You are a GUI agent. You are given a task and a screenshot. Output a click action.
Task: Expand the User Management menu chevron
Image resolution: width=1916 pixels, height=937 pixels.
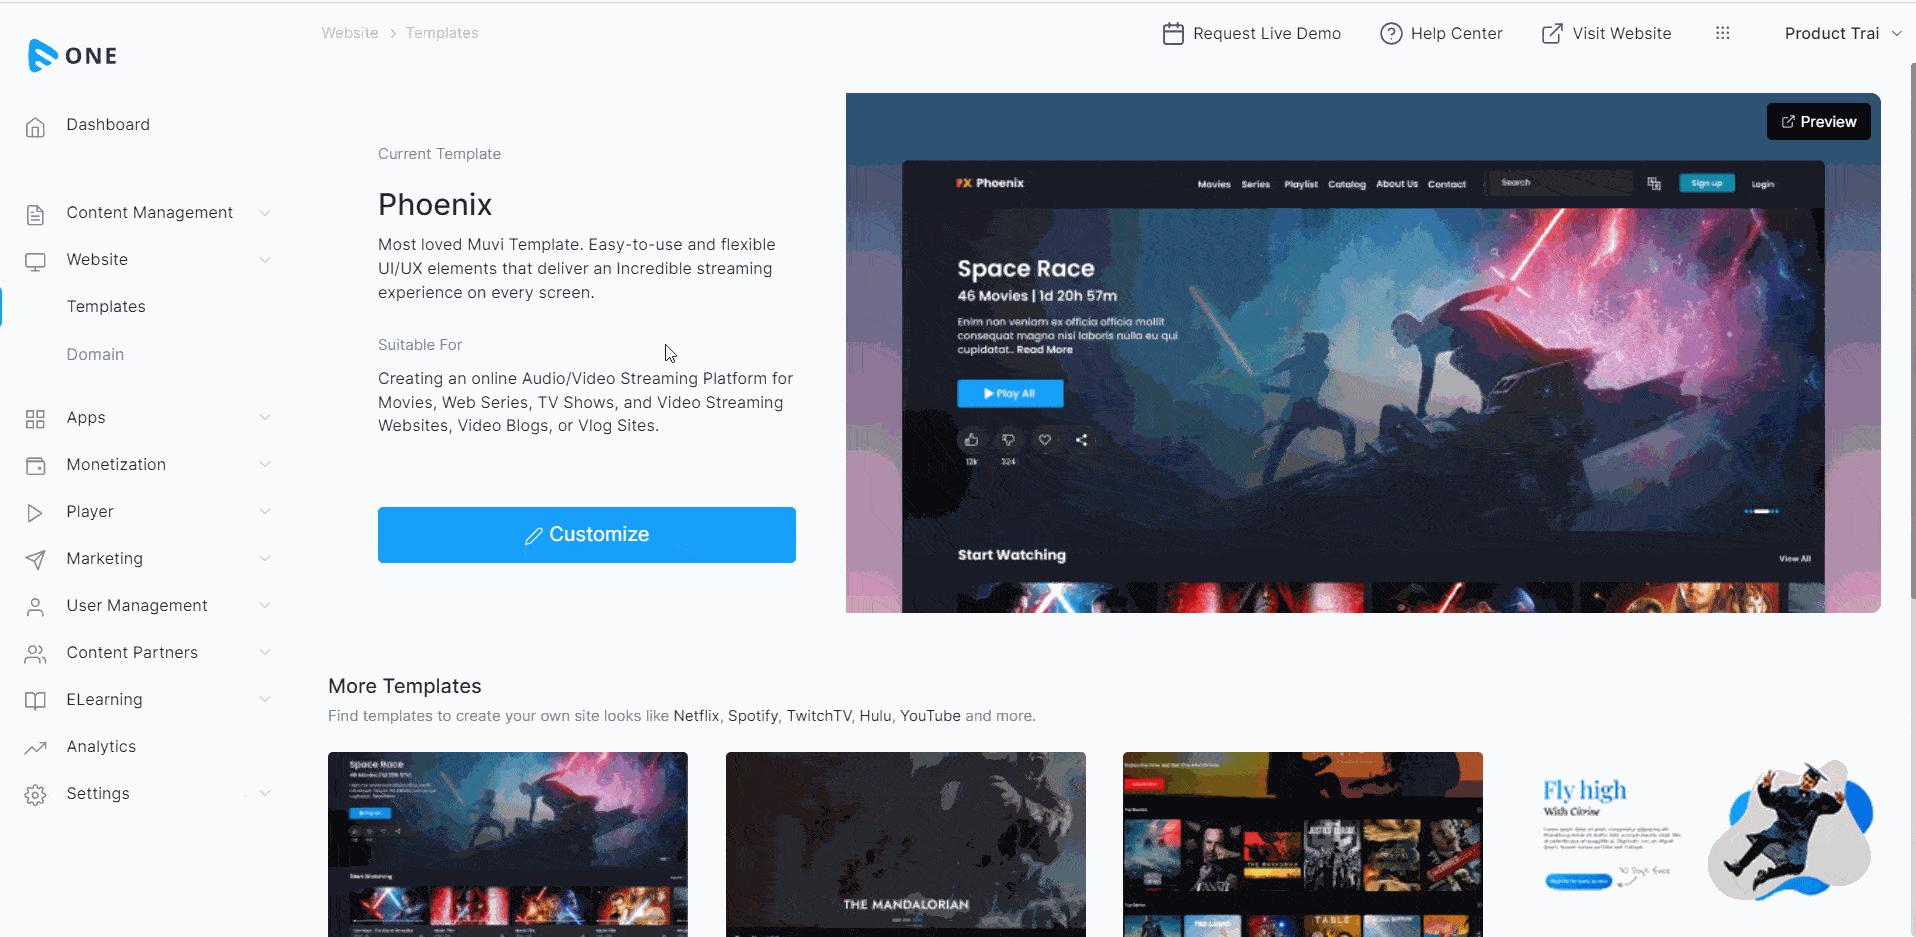[x=265, y=605]
